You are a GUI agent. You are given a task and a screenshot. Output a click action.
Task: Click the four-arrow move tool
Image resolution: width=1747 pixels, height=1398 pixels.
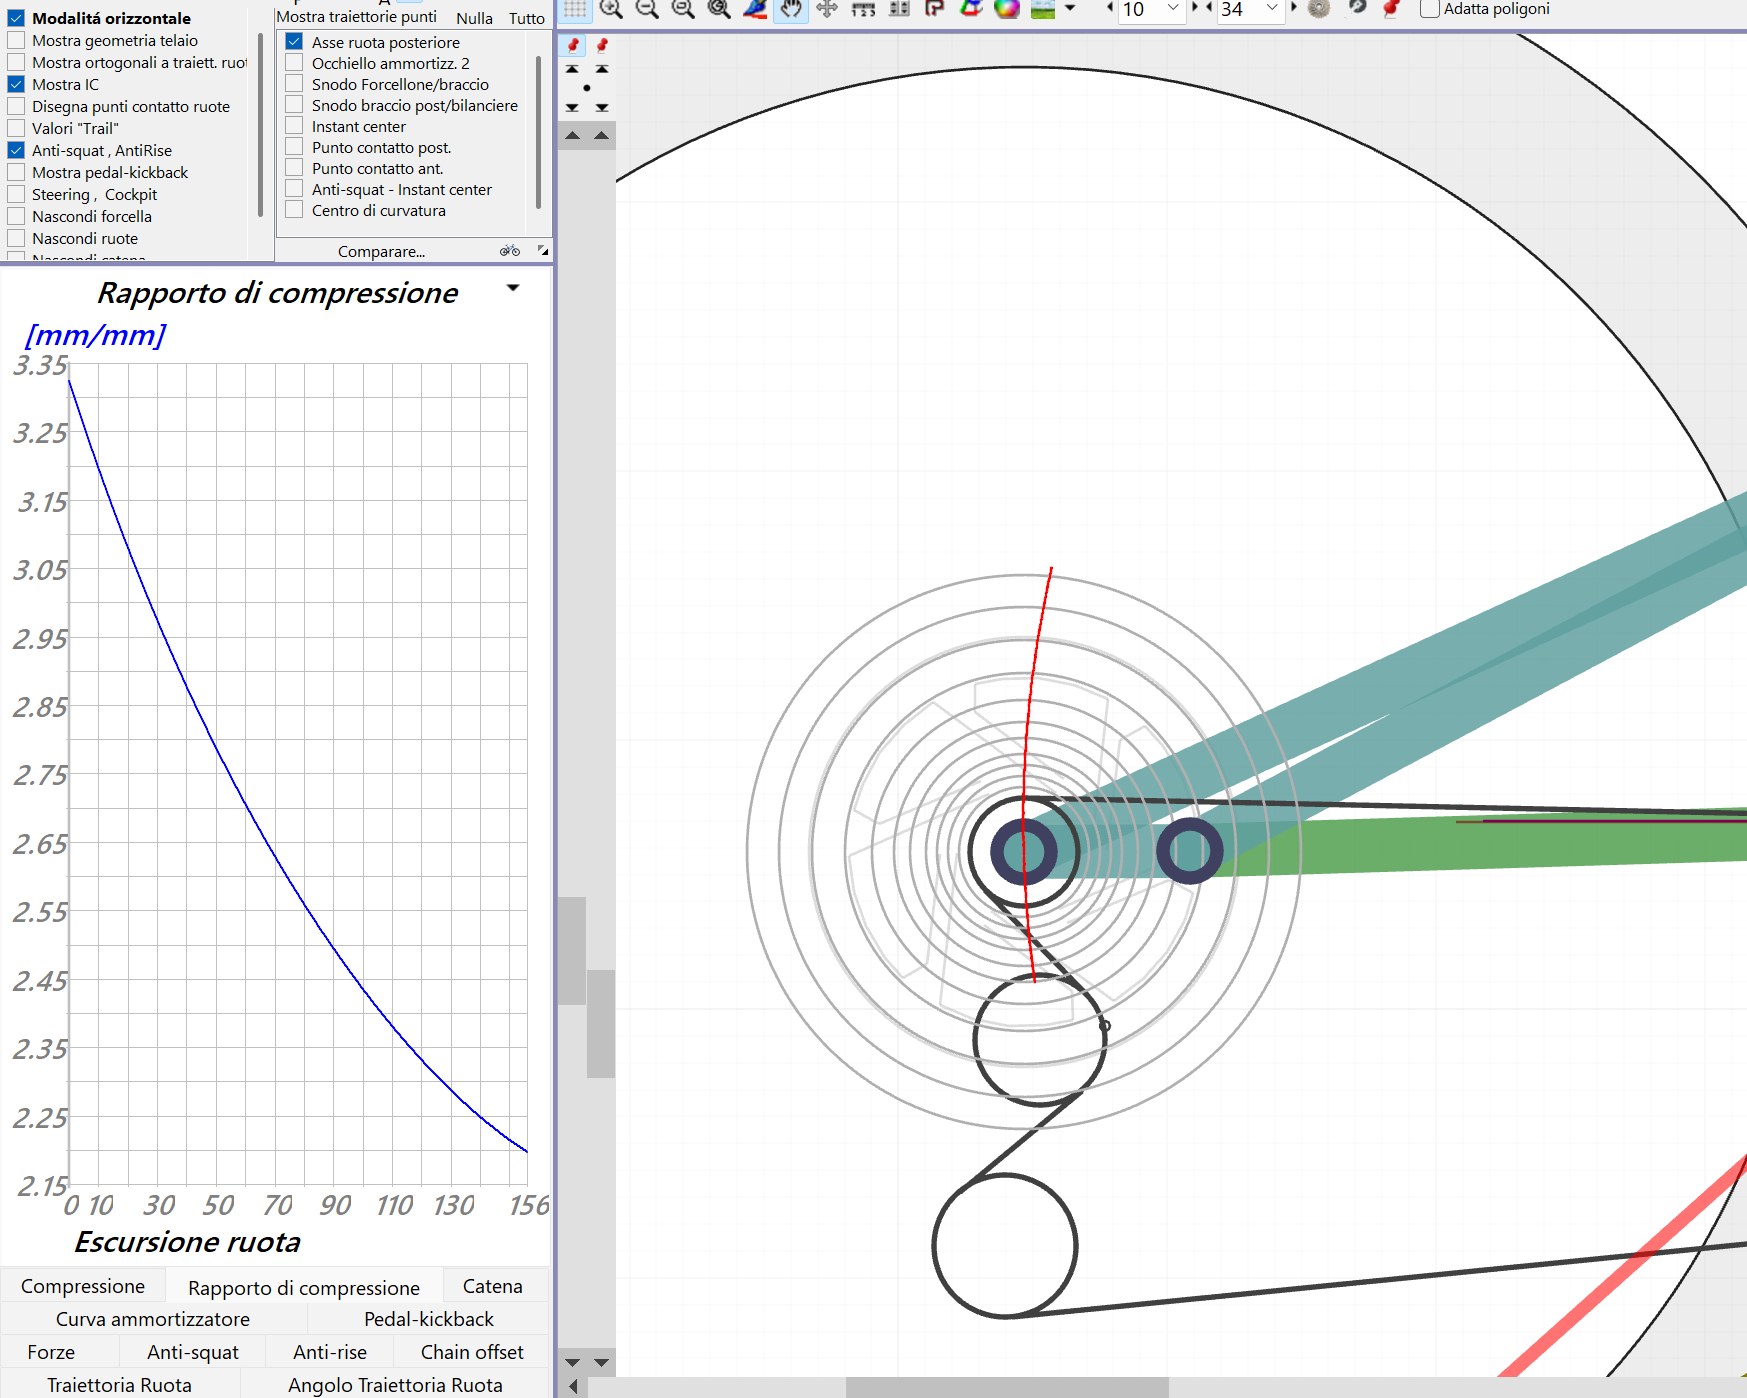(x=827, y=9)
